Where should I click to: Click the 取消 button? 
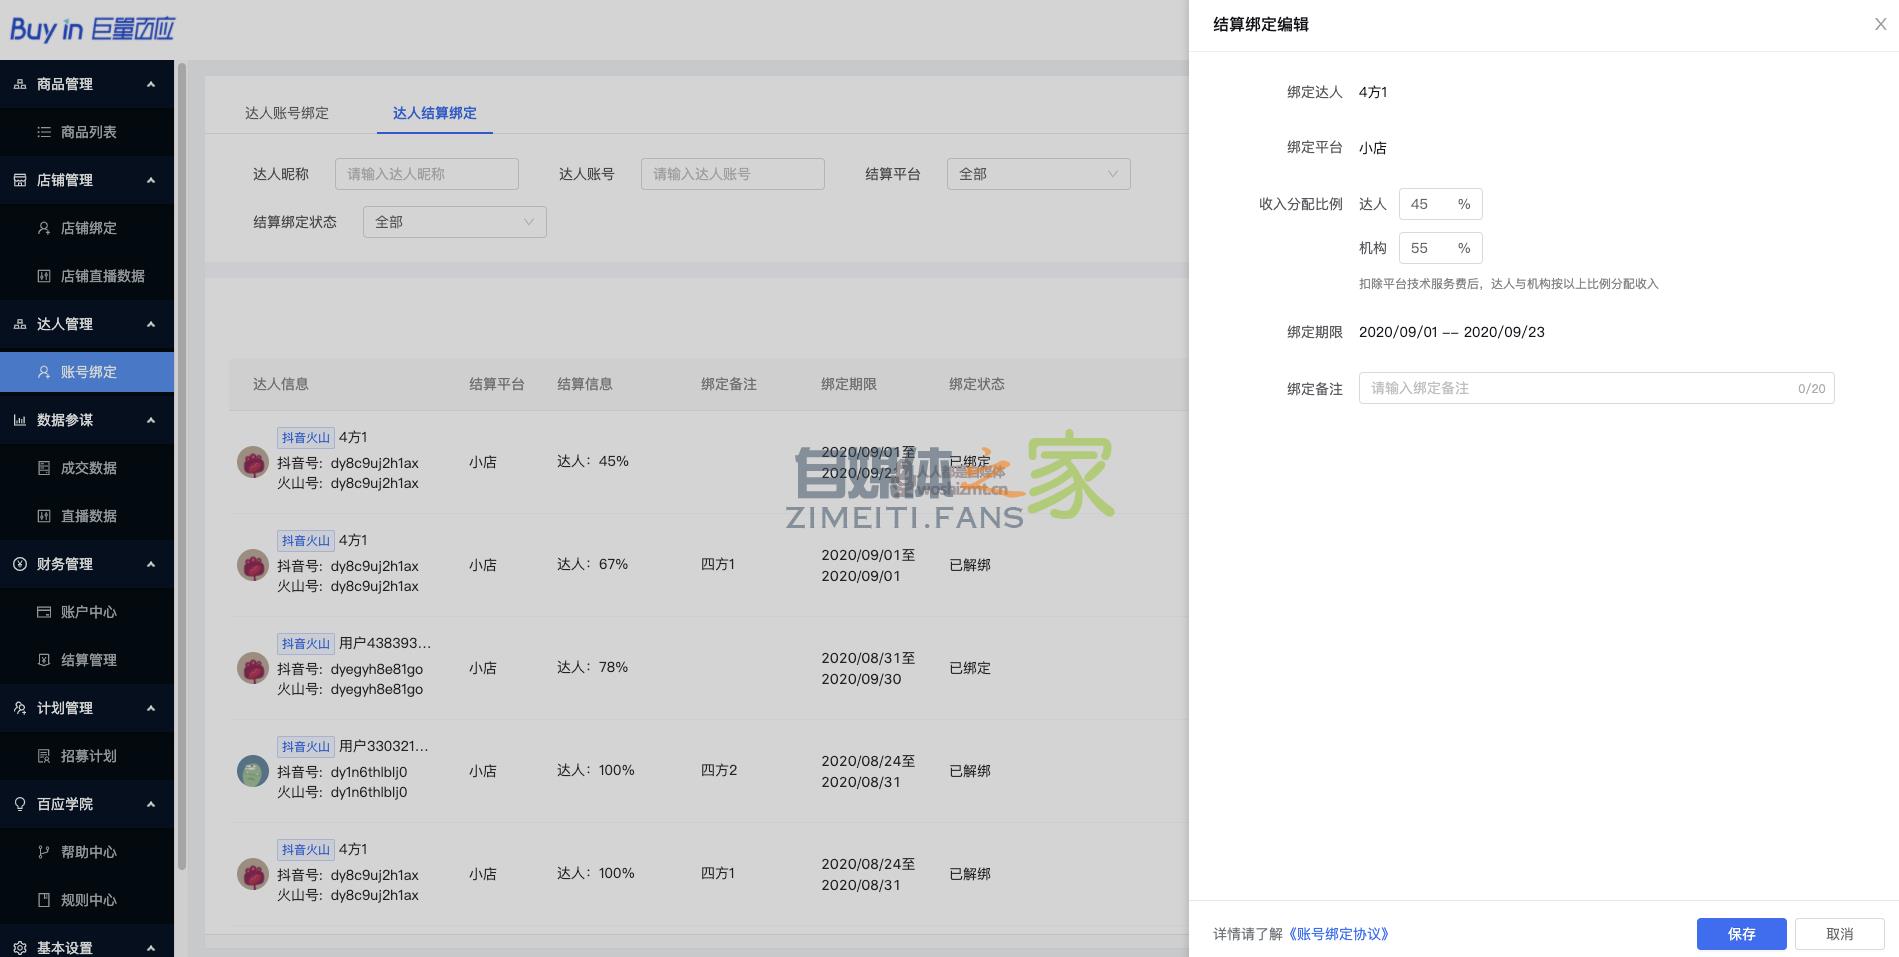coord(1839,934)
